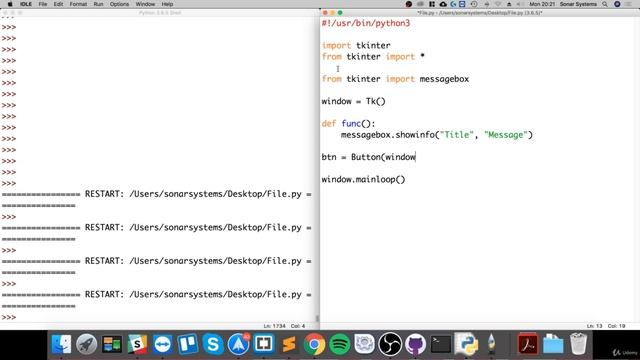Open Finder from the dock

click(x=61, y=344)
